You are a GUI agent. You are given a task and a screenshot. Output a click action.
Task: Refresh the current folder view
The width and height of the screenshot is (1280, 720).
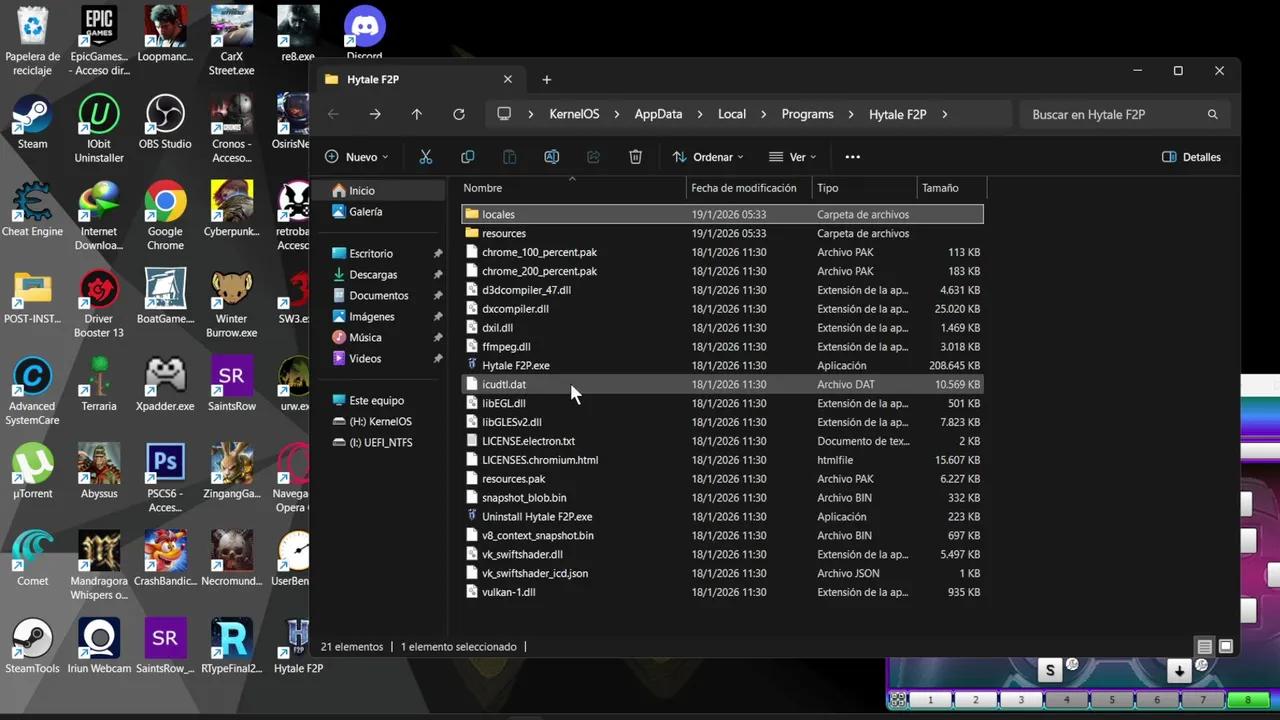(x=459, y=114)
